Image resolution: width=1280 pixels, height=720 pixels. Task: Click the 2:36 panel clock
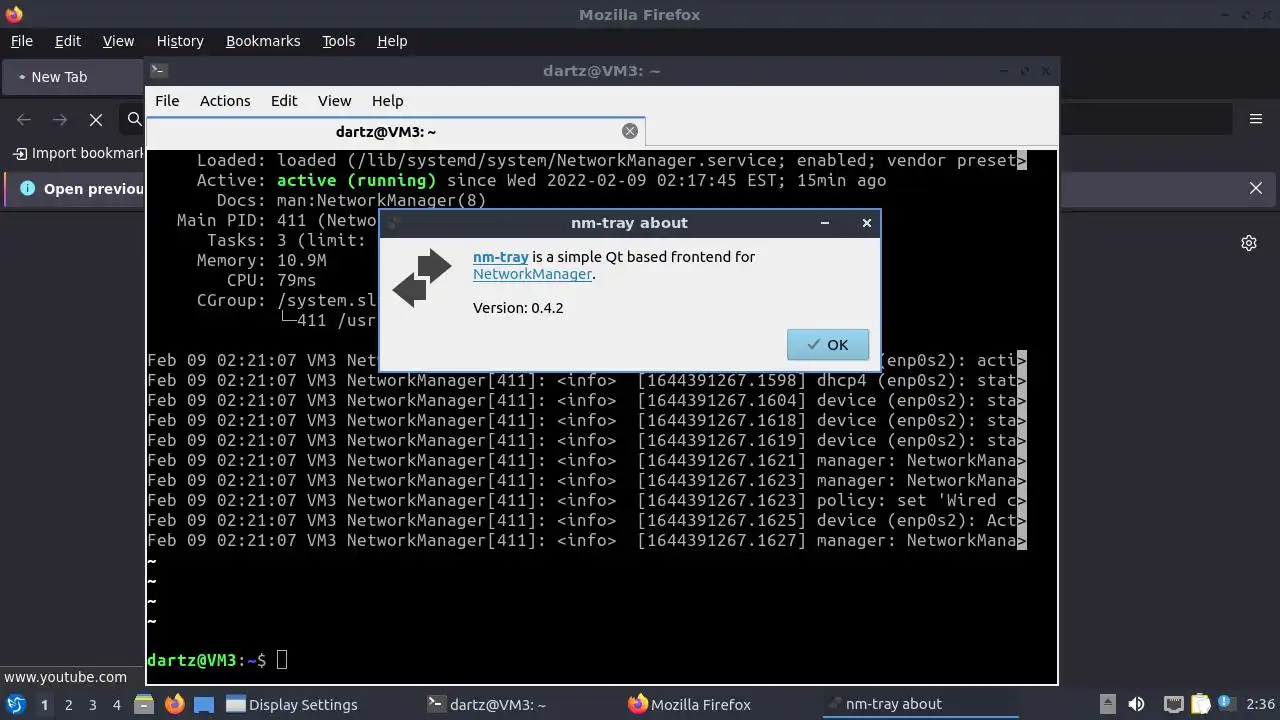click(1261, 705)
